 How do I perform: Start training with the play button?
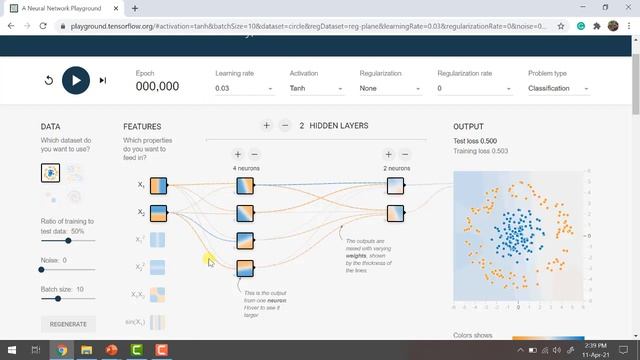(76, 80)
